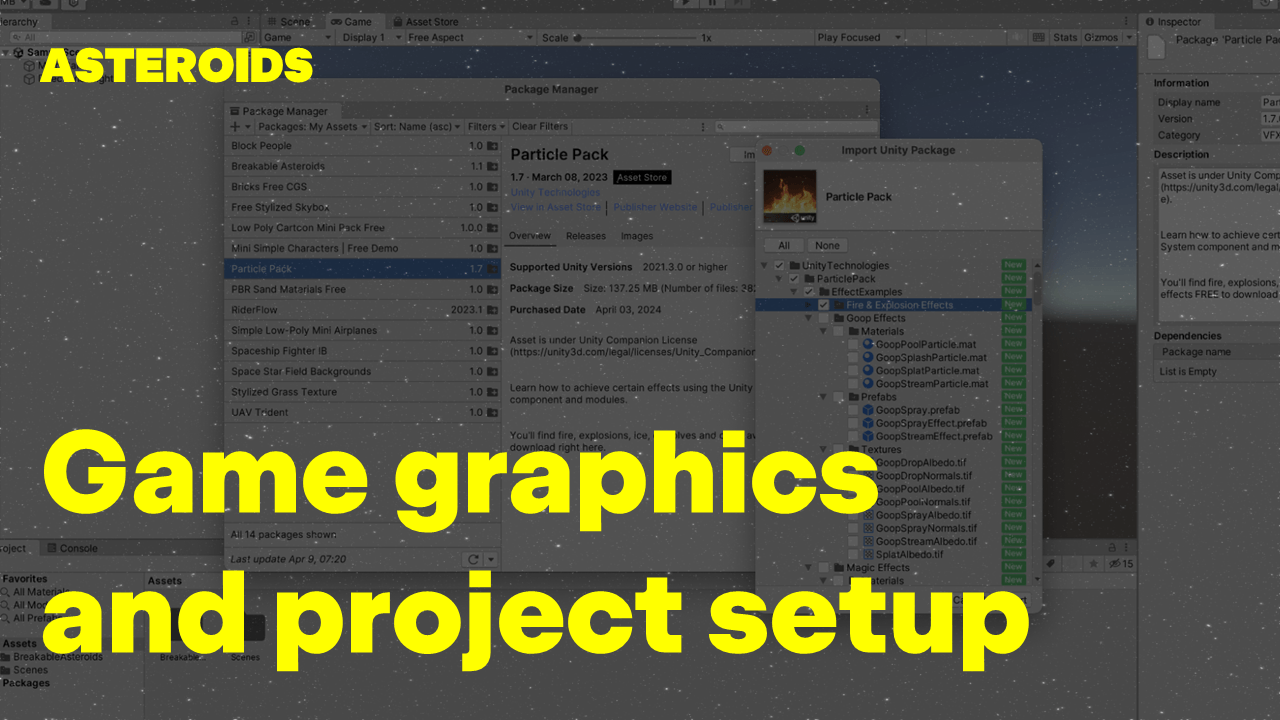
Task: Click the Clear Filters button
Action: coord(540,127)
